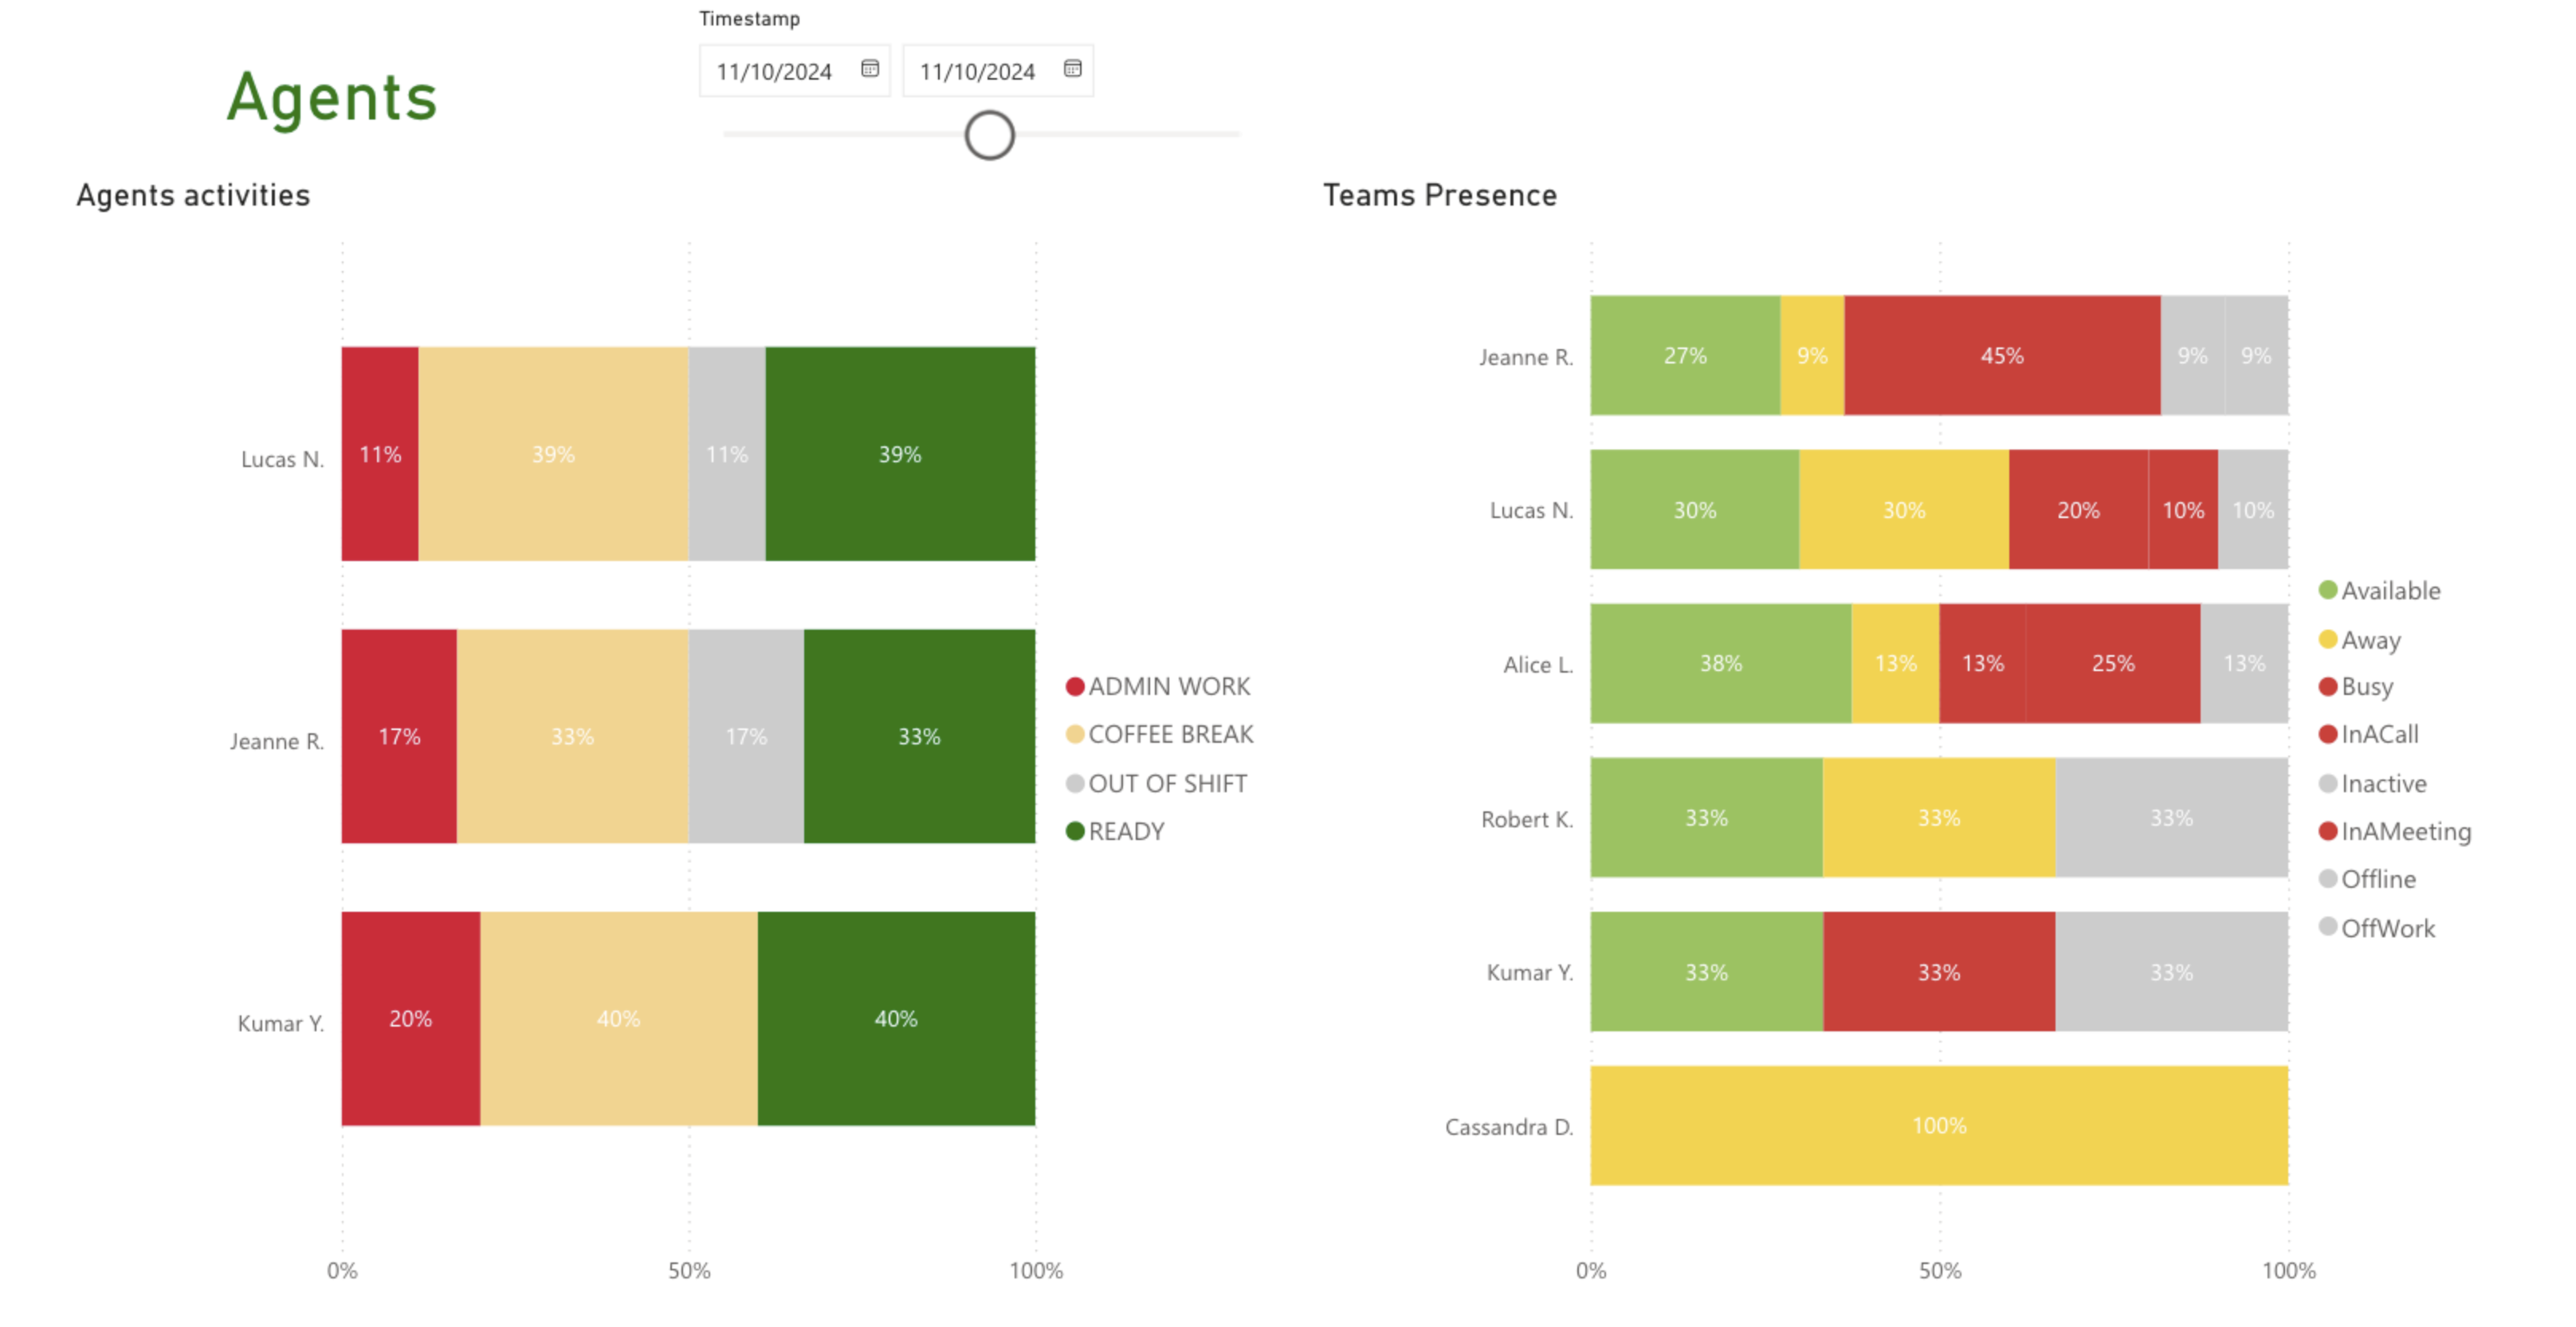Select Cassandra D.'s 100% Away bar
This screenshot has width=2576, height=1327.
1939,1126
